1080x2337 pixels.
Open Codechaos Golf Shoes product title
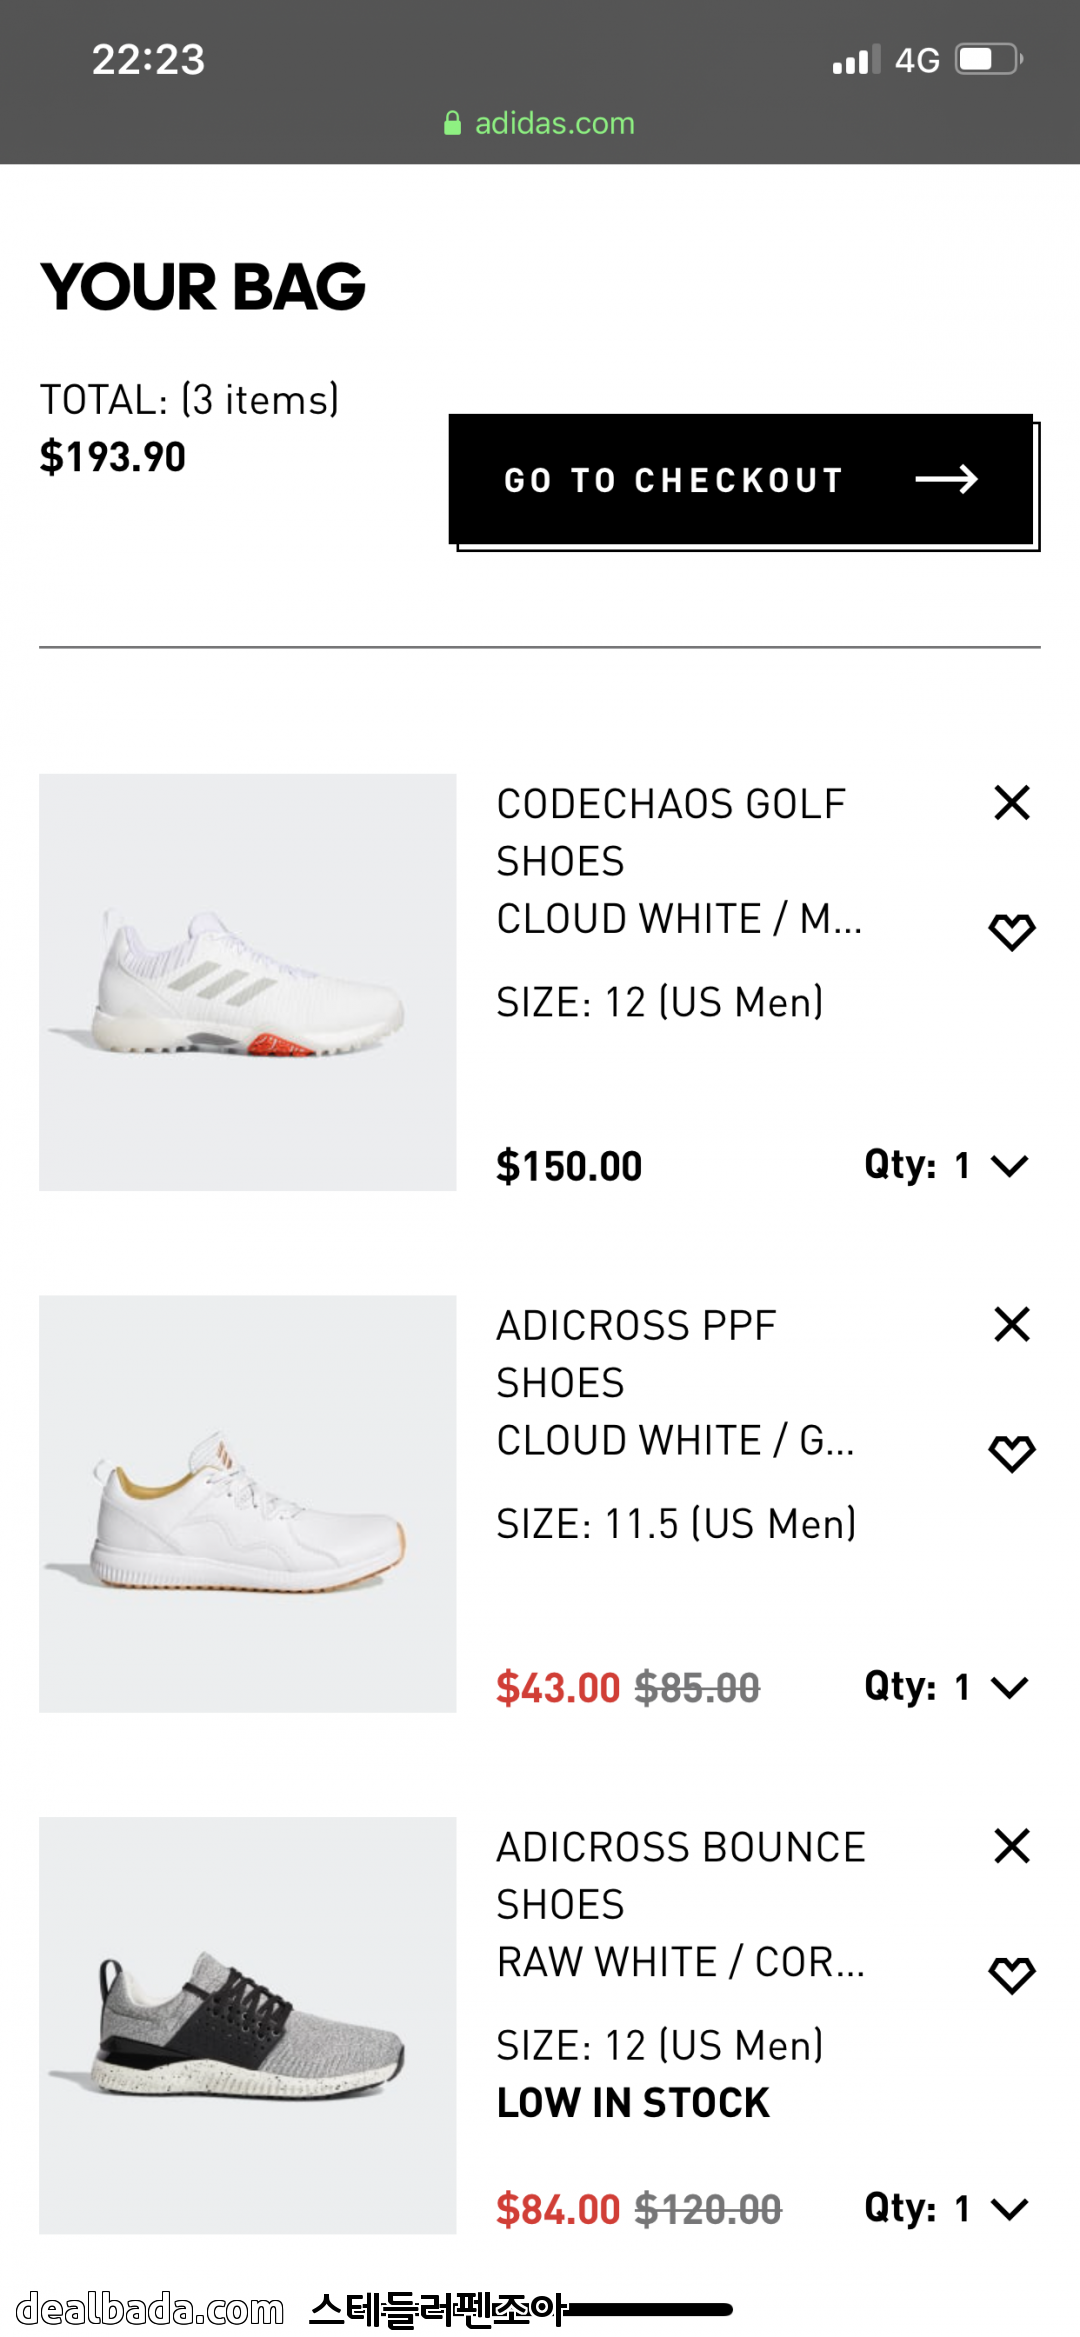pyautogui.click(x=671, y=832)
